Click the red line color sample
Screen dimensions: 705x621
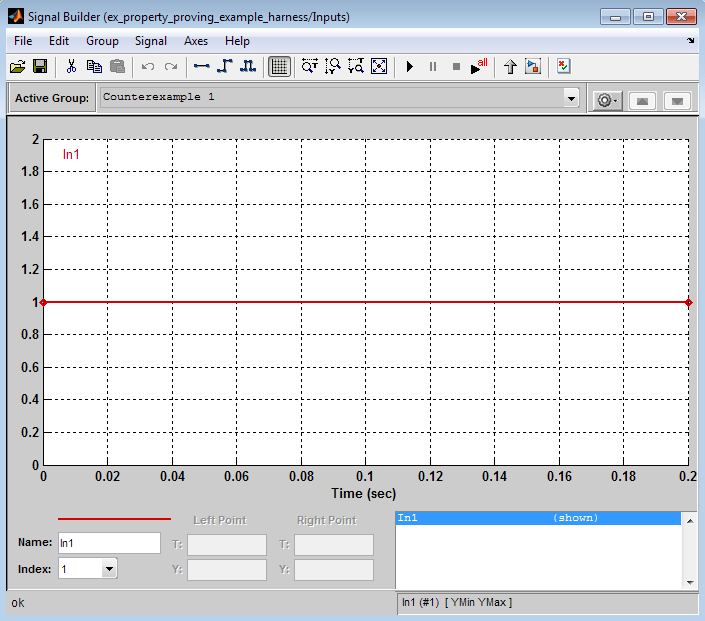[114, 519]
